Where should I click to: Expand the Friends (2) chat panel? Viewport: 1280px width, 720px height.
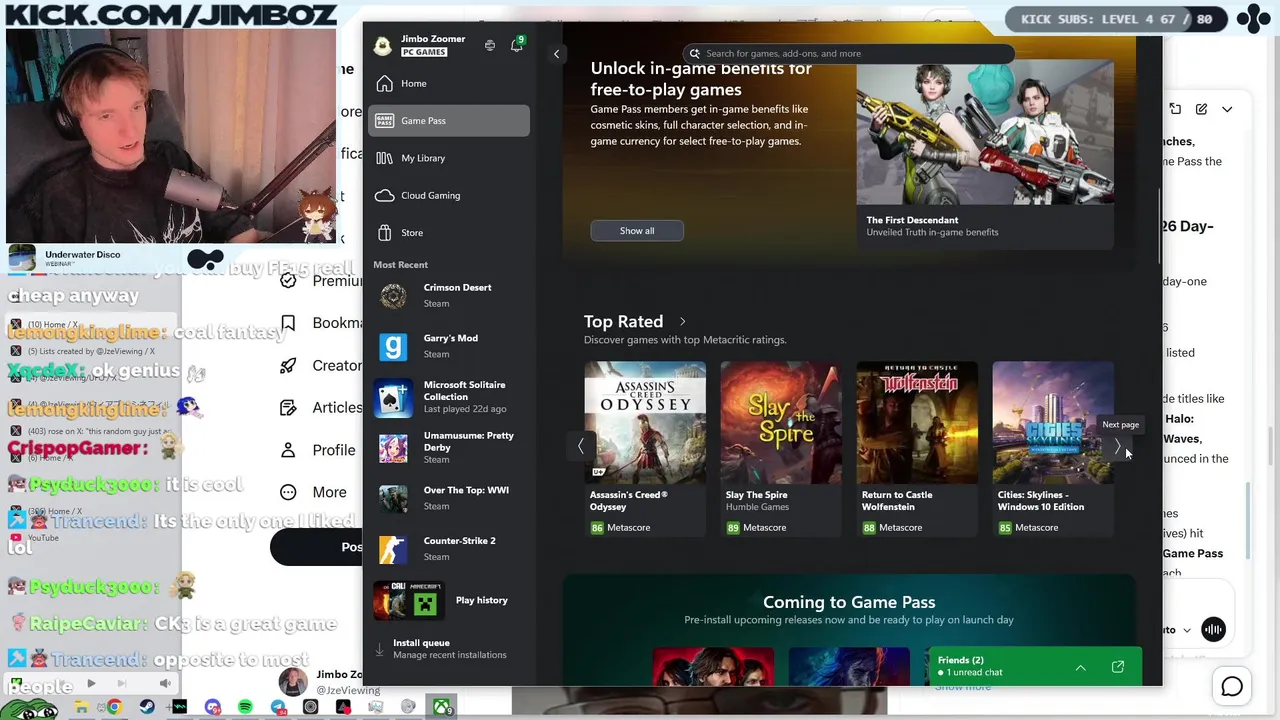click(x=1081, y=667)
